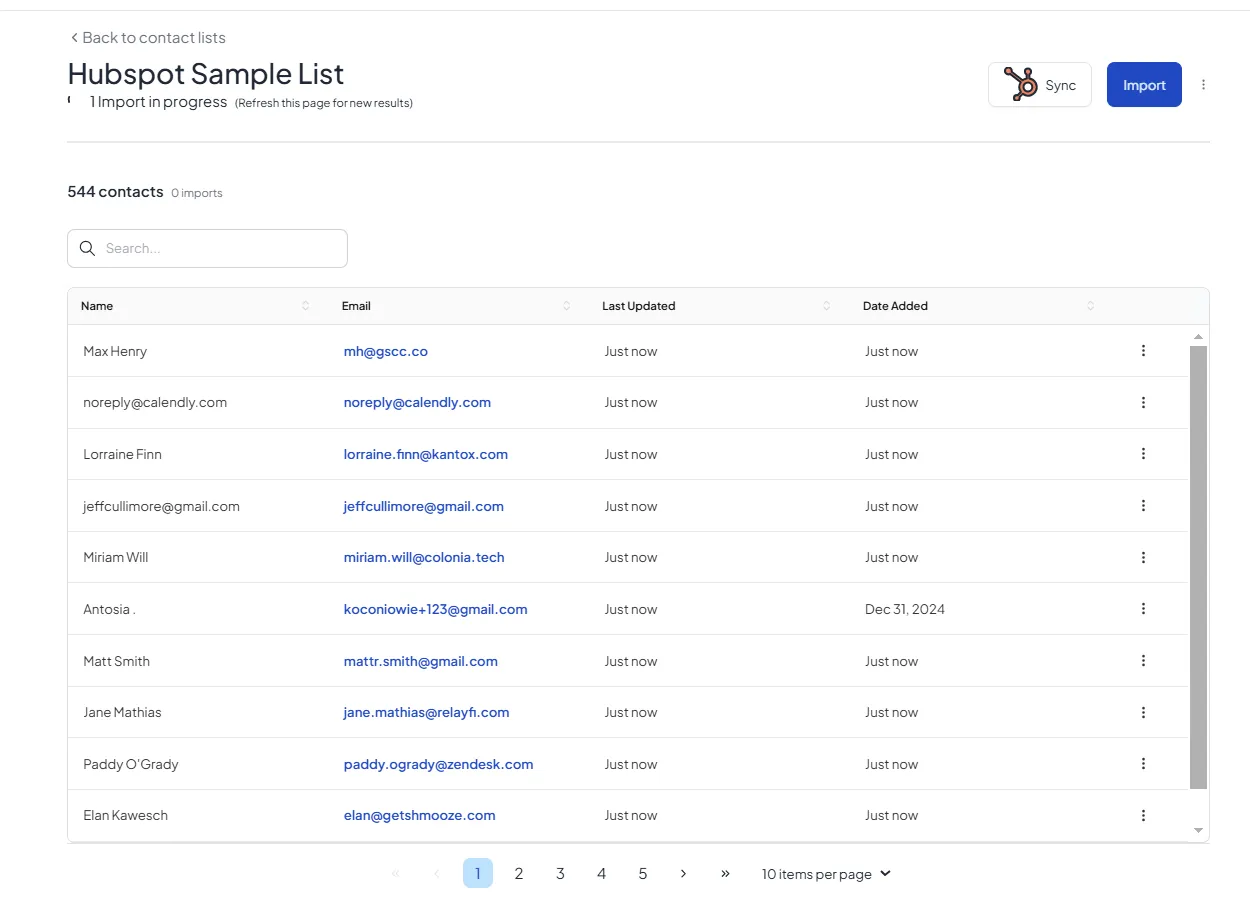1250x922 pixels.
Task: Click the name cell 'Paddy O'Grady'
Action: click(x=131, y=765)
